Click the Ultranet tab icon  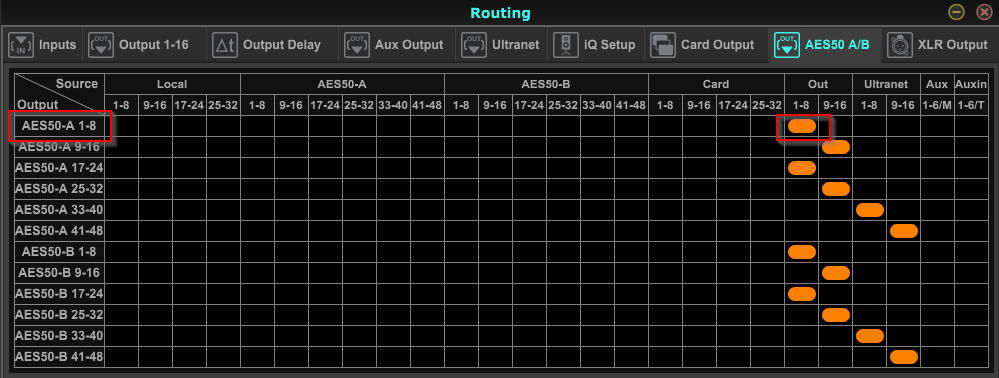tap(474, 45)
